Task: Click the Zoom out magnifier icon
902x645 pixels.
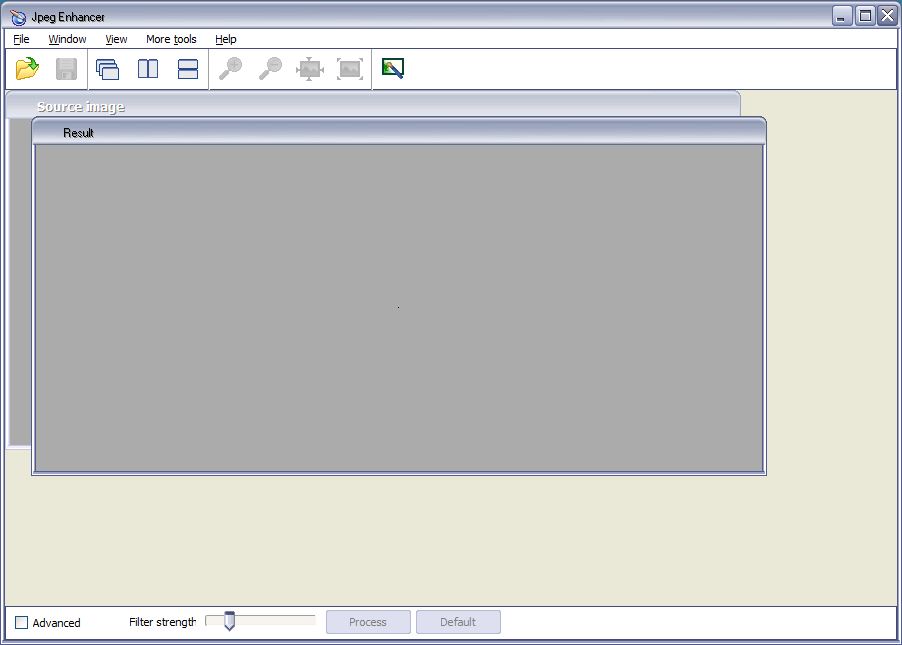Action: (270, 68)
